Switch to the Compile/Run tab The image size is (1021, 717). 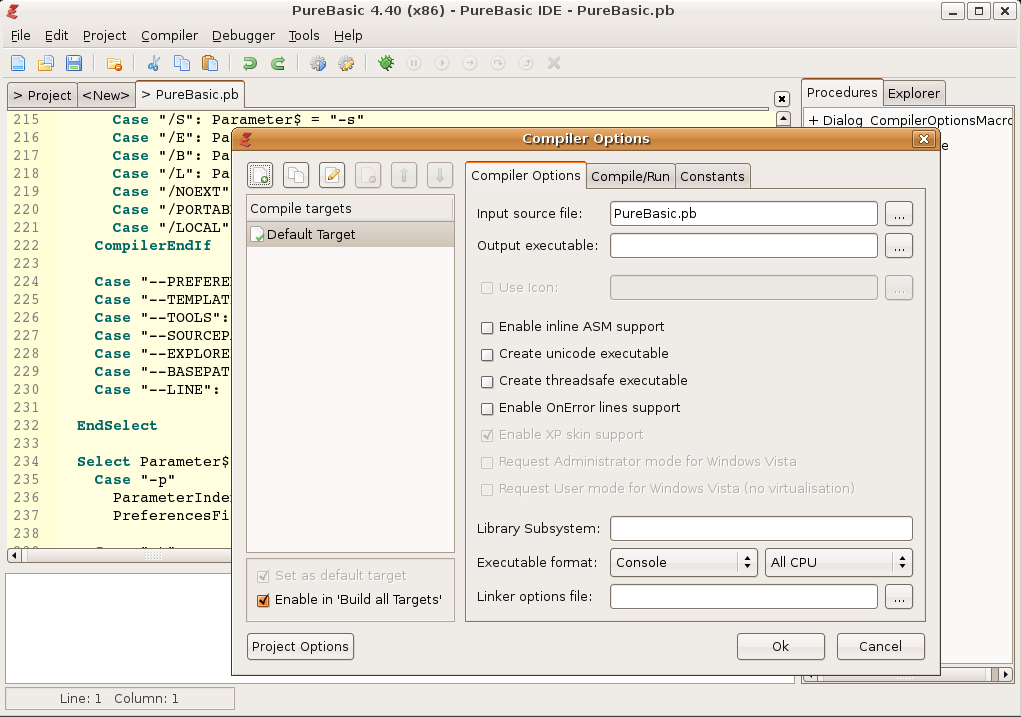[x=630, y=176]
